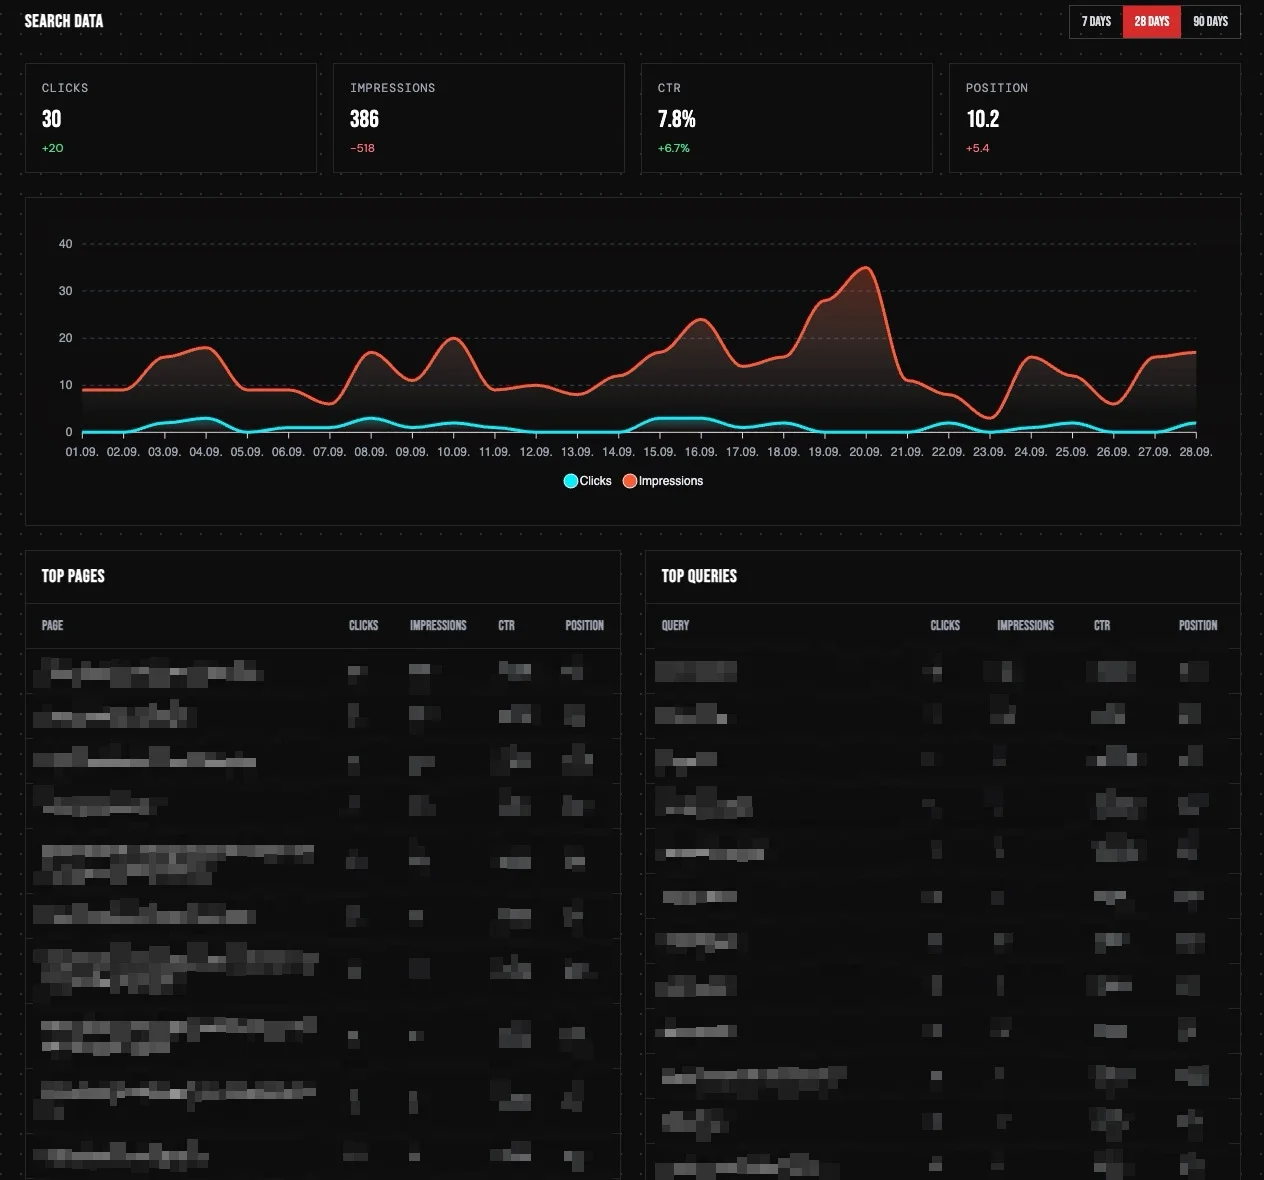Image resolution: width=1264 pixels, height=1180 pixels.
Task: Click the 01.09. date label on chart axis
Action: [82, 452]
